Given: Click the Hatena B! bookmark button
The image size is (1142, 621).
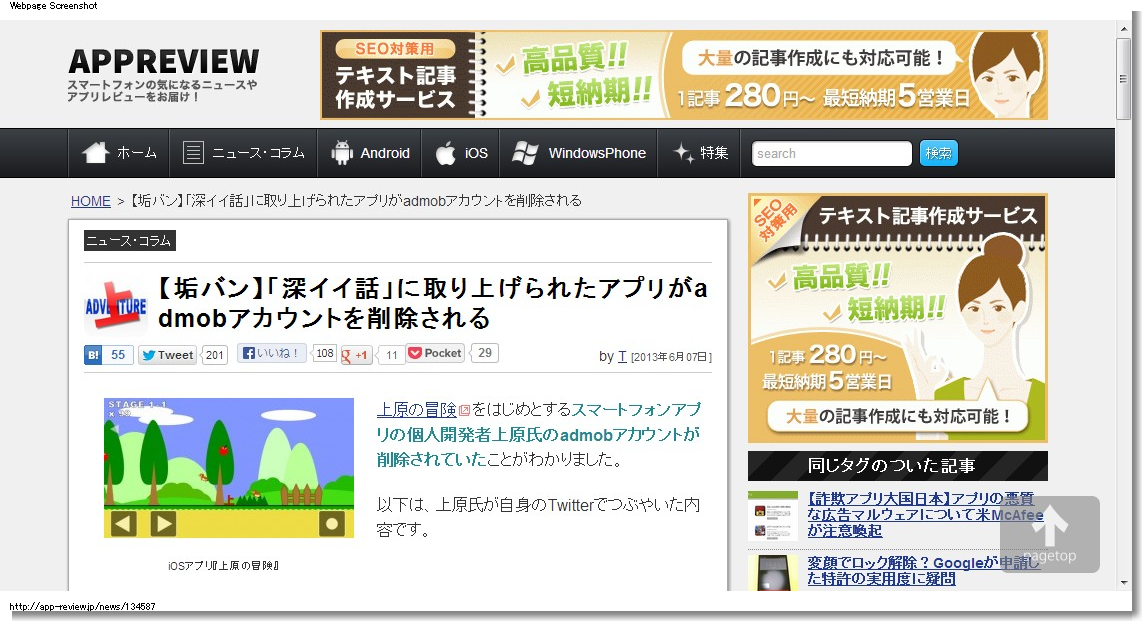Looking at the screenshot, I should coord(93,355).
